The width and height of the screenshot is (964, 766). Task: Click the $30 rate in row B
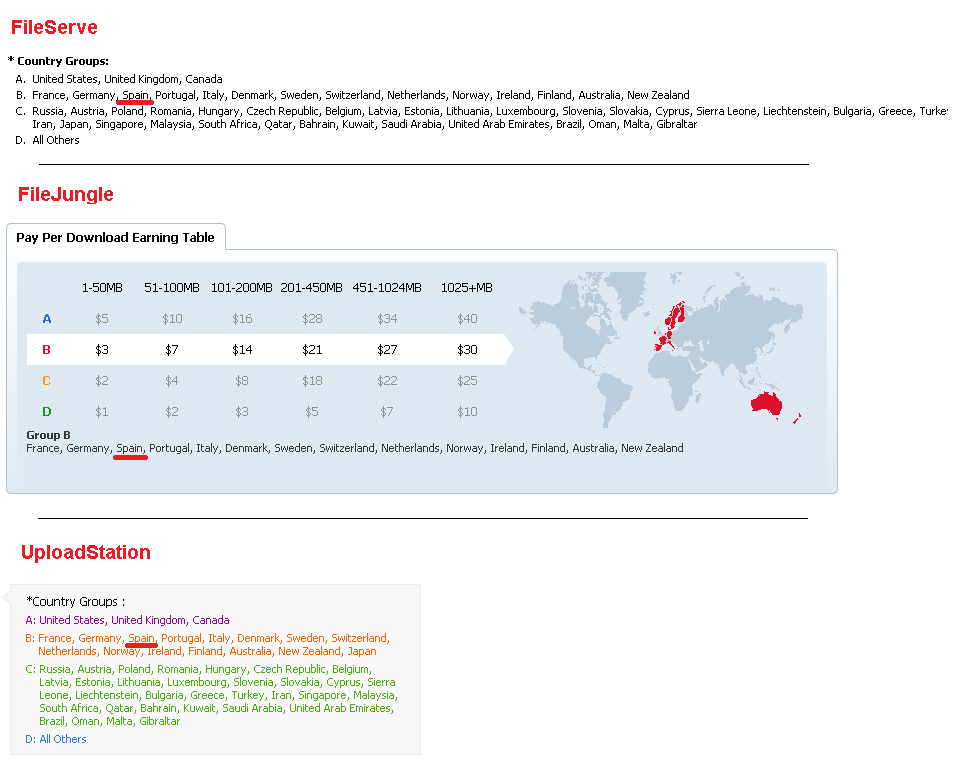467,350
